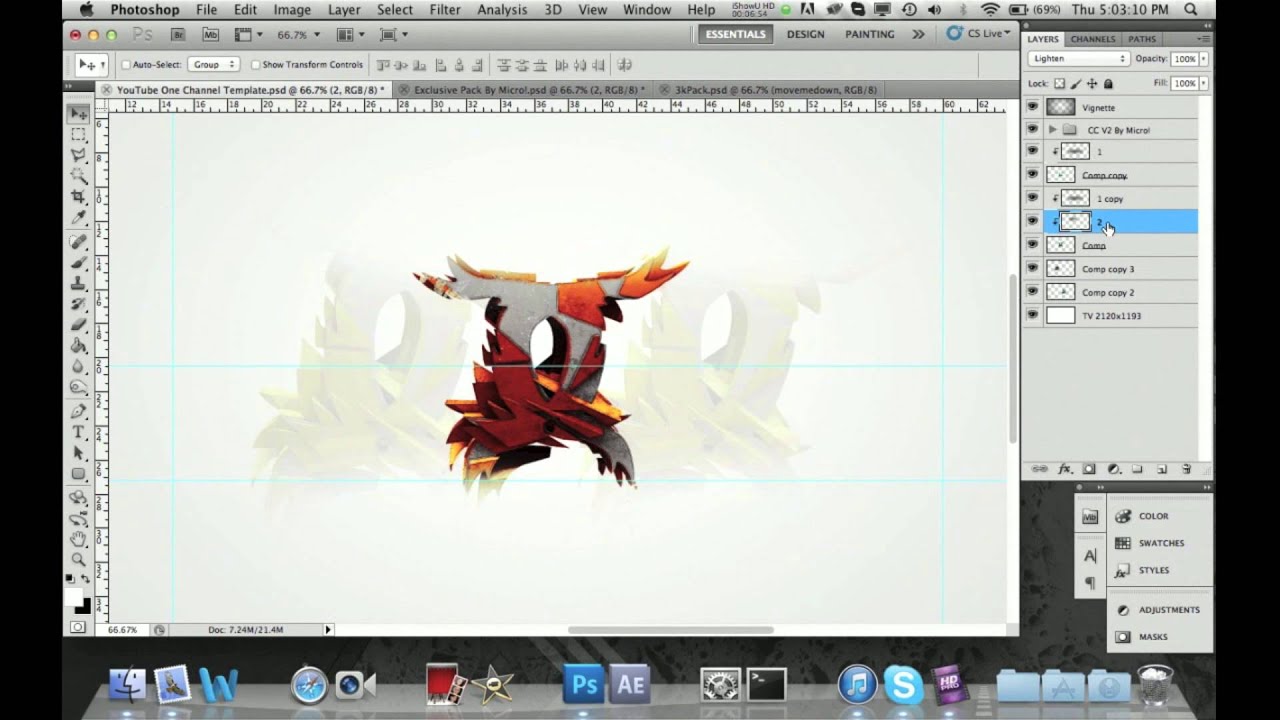Viewport: 1280px width, 720px height.
Task: Open the Opacity slider dropdown arrow
Action: click(x=1203, y=59)
